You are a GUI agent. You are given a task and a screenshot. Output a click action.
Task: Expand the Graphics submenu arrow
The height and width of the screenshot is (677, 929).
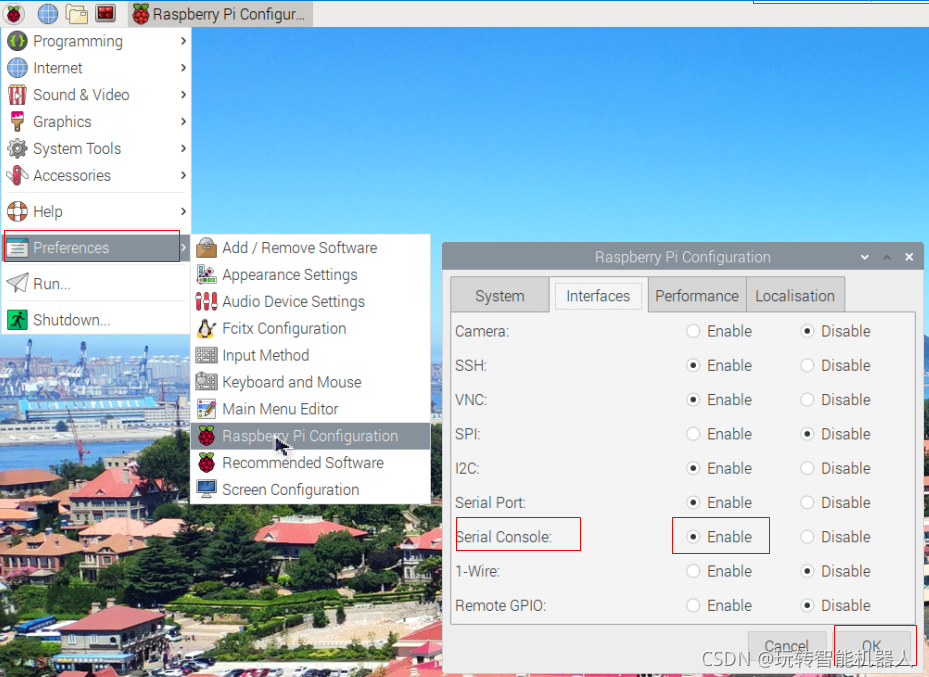click(183, 121)
